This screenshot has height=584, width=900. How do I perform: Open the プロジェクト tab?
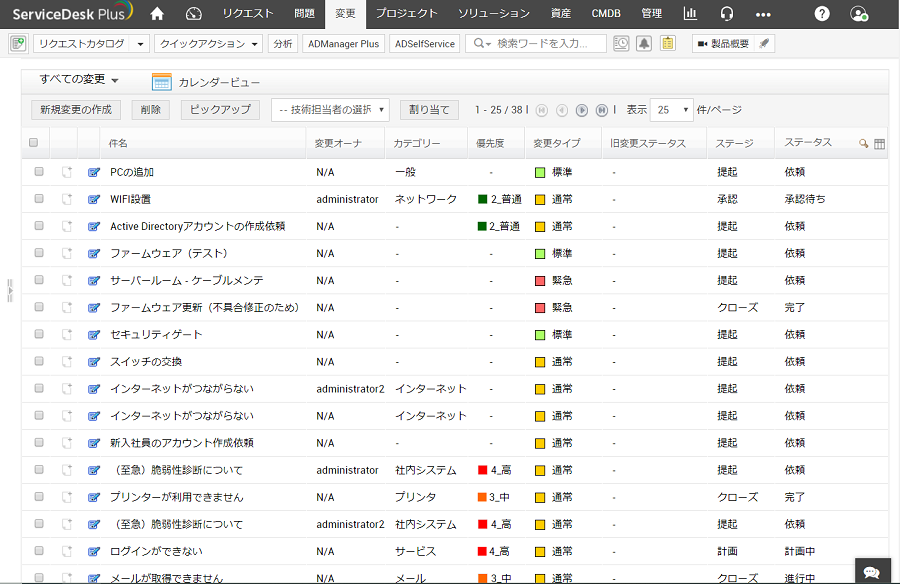406,14
